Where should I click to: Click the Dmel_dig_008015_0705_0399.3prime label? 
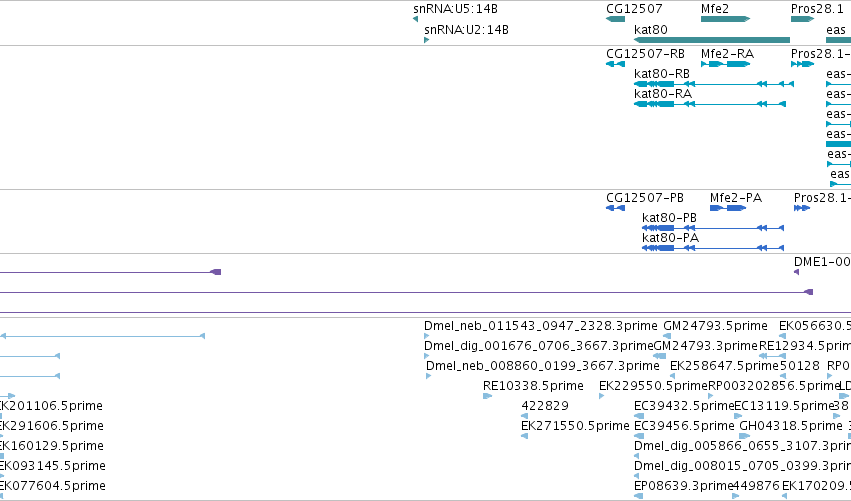tap(742, 466)
